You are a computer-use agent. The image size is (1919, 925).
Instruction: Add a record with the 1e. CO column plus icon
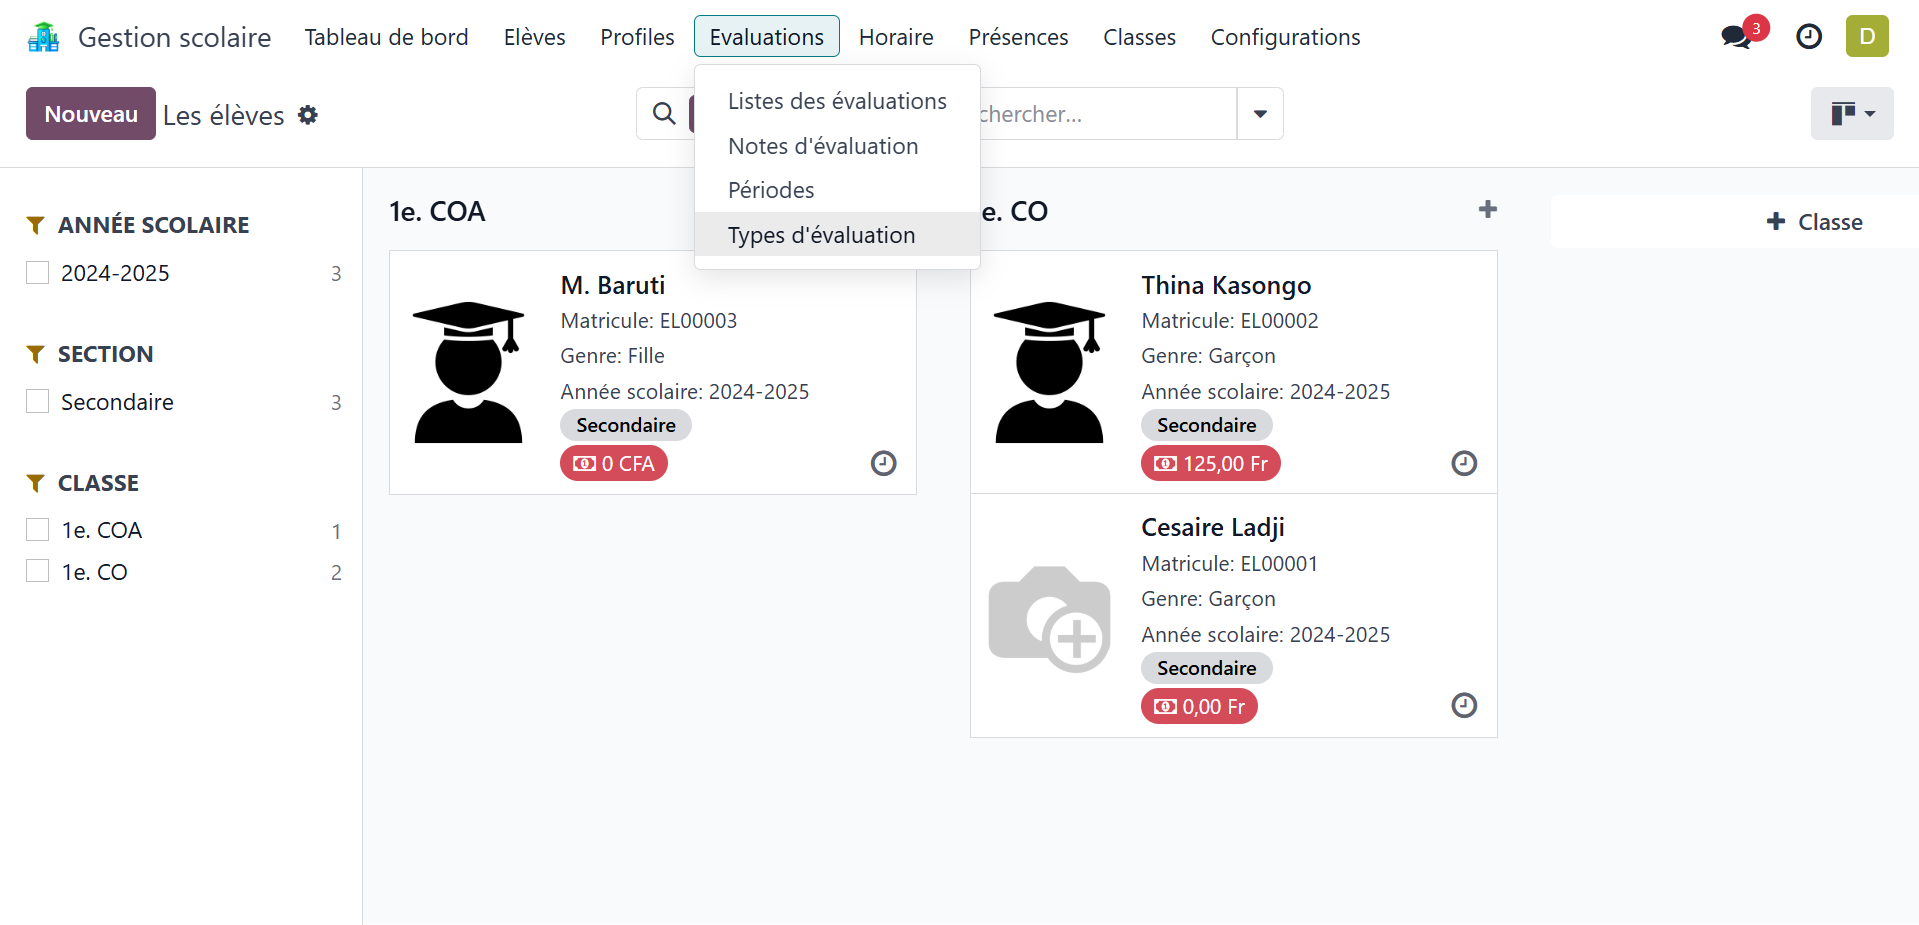[x=1488, y=209]
